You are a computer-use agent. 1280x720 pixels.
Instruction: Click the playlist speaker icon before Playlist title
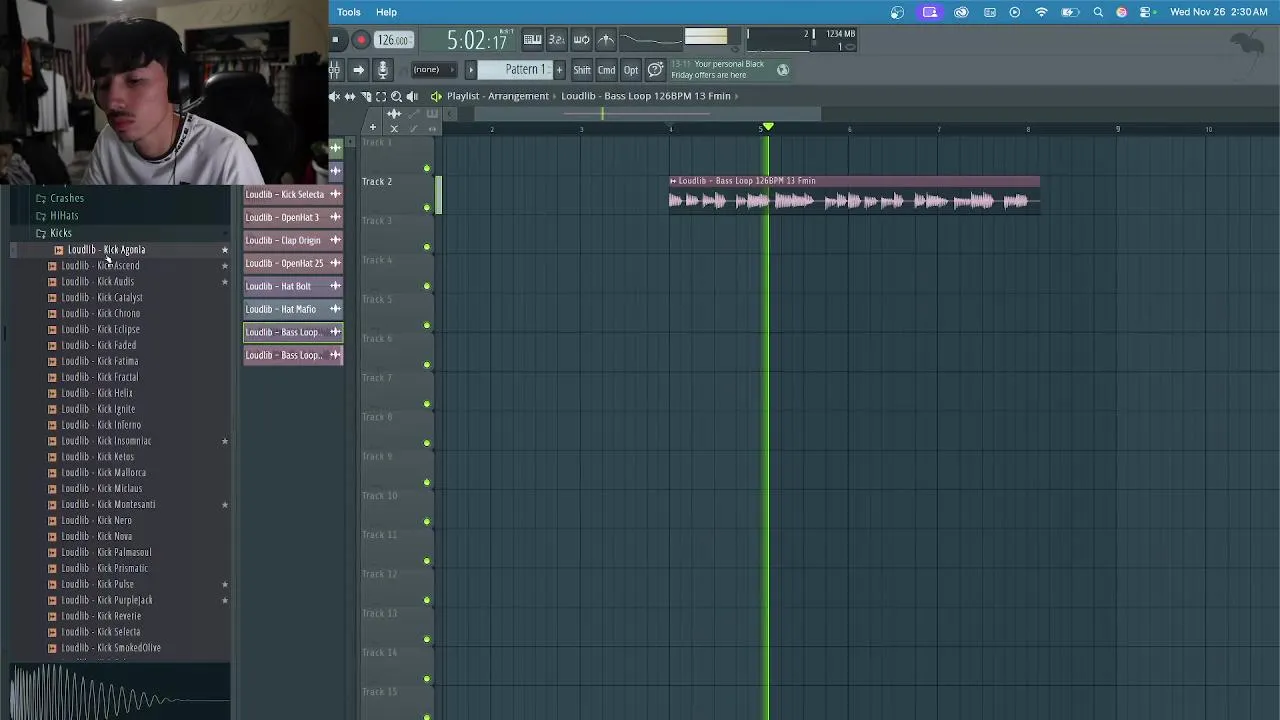(436, 96)
